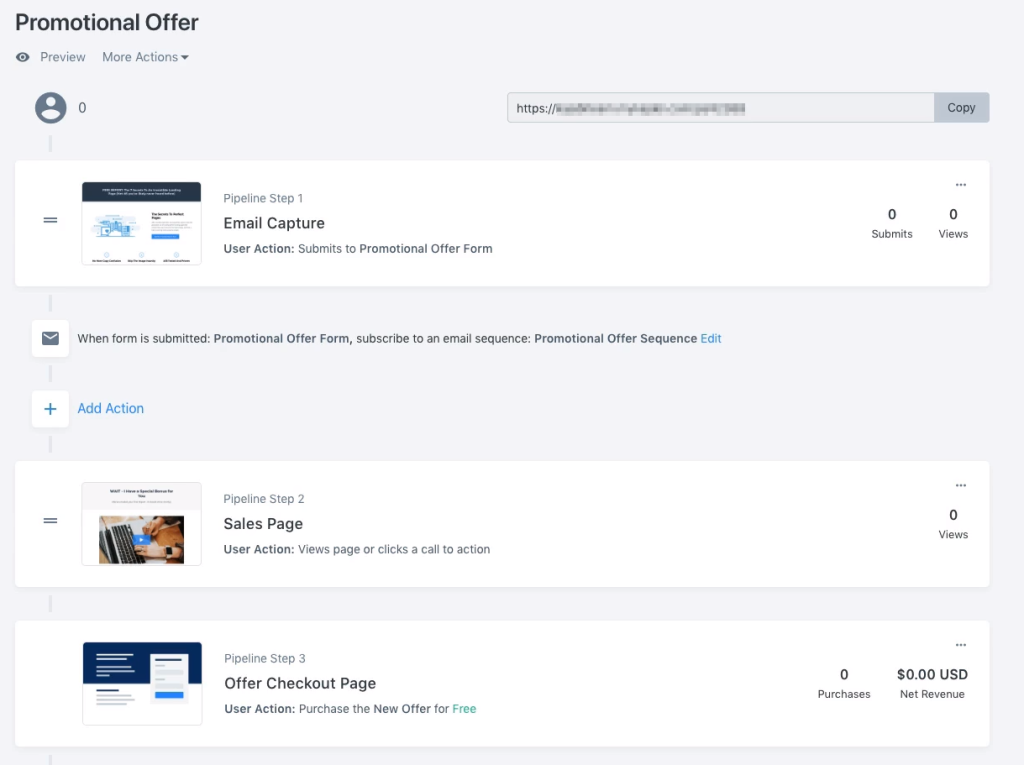Open the Email Capture page thumbnail
The image size is (1024, 765).
coord(141,223)
